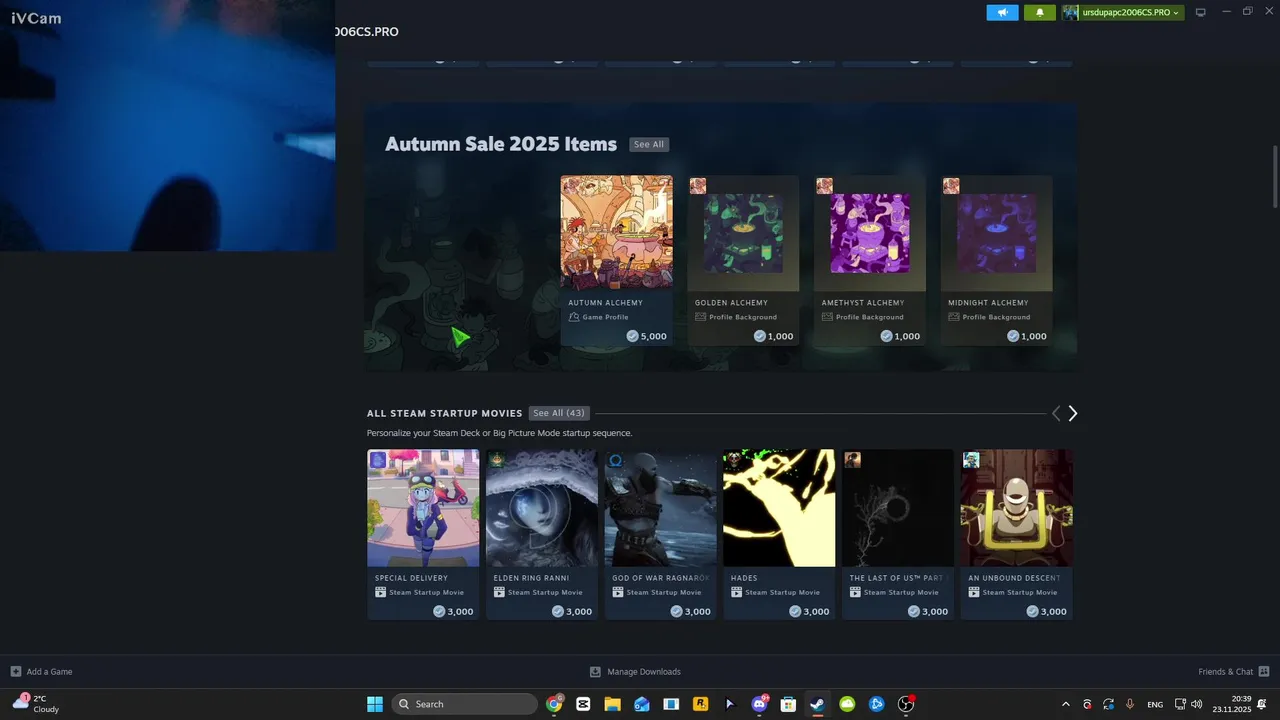Open Amethyst Alchemy profile background thumbnail
1280x720 pixels.
pos(870,232)
